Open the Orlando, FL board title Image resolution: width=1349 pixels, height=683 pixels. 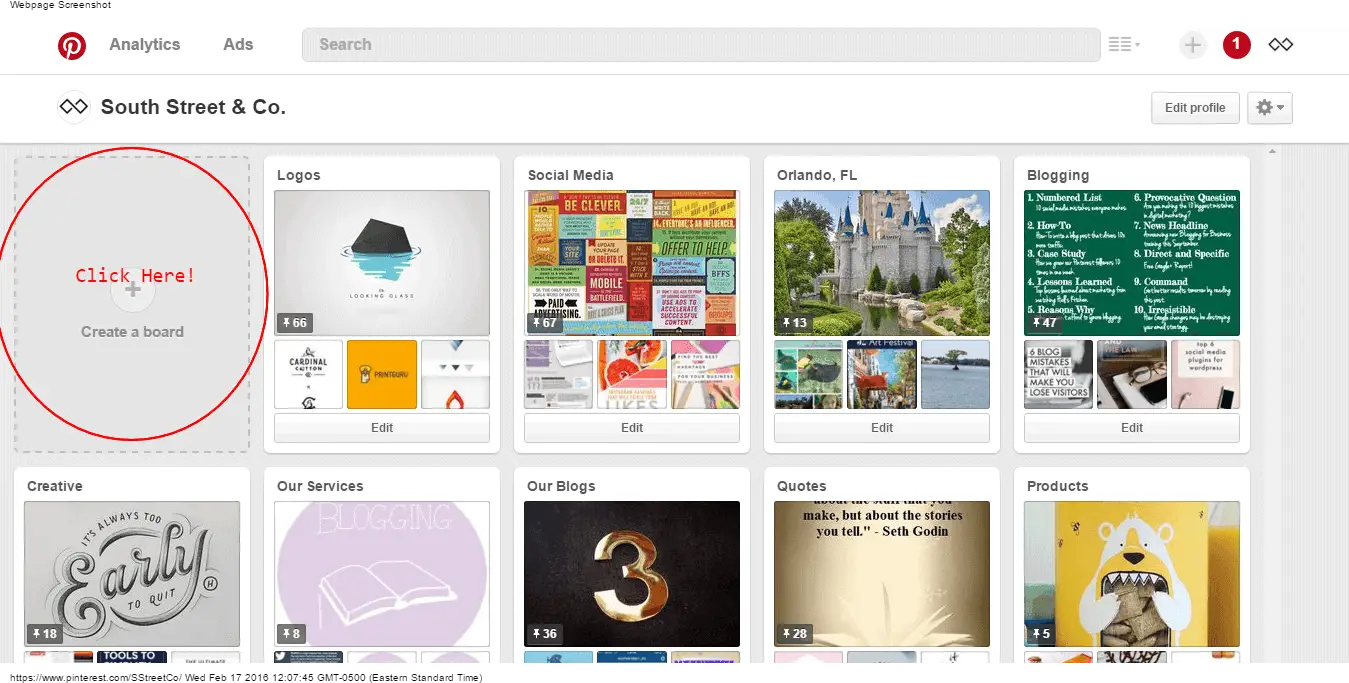coord(817,175)
